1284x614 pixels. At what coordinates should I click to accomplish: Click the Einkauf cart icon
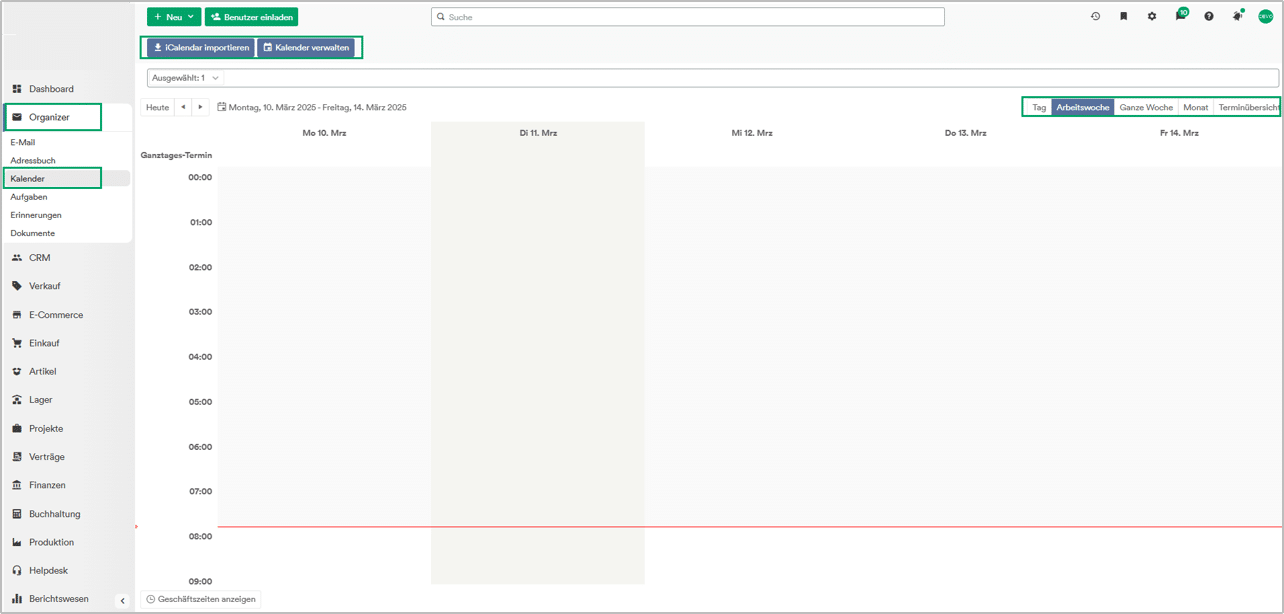(17, 343)
